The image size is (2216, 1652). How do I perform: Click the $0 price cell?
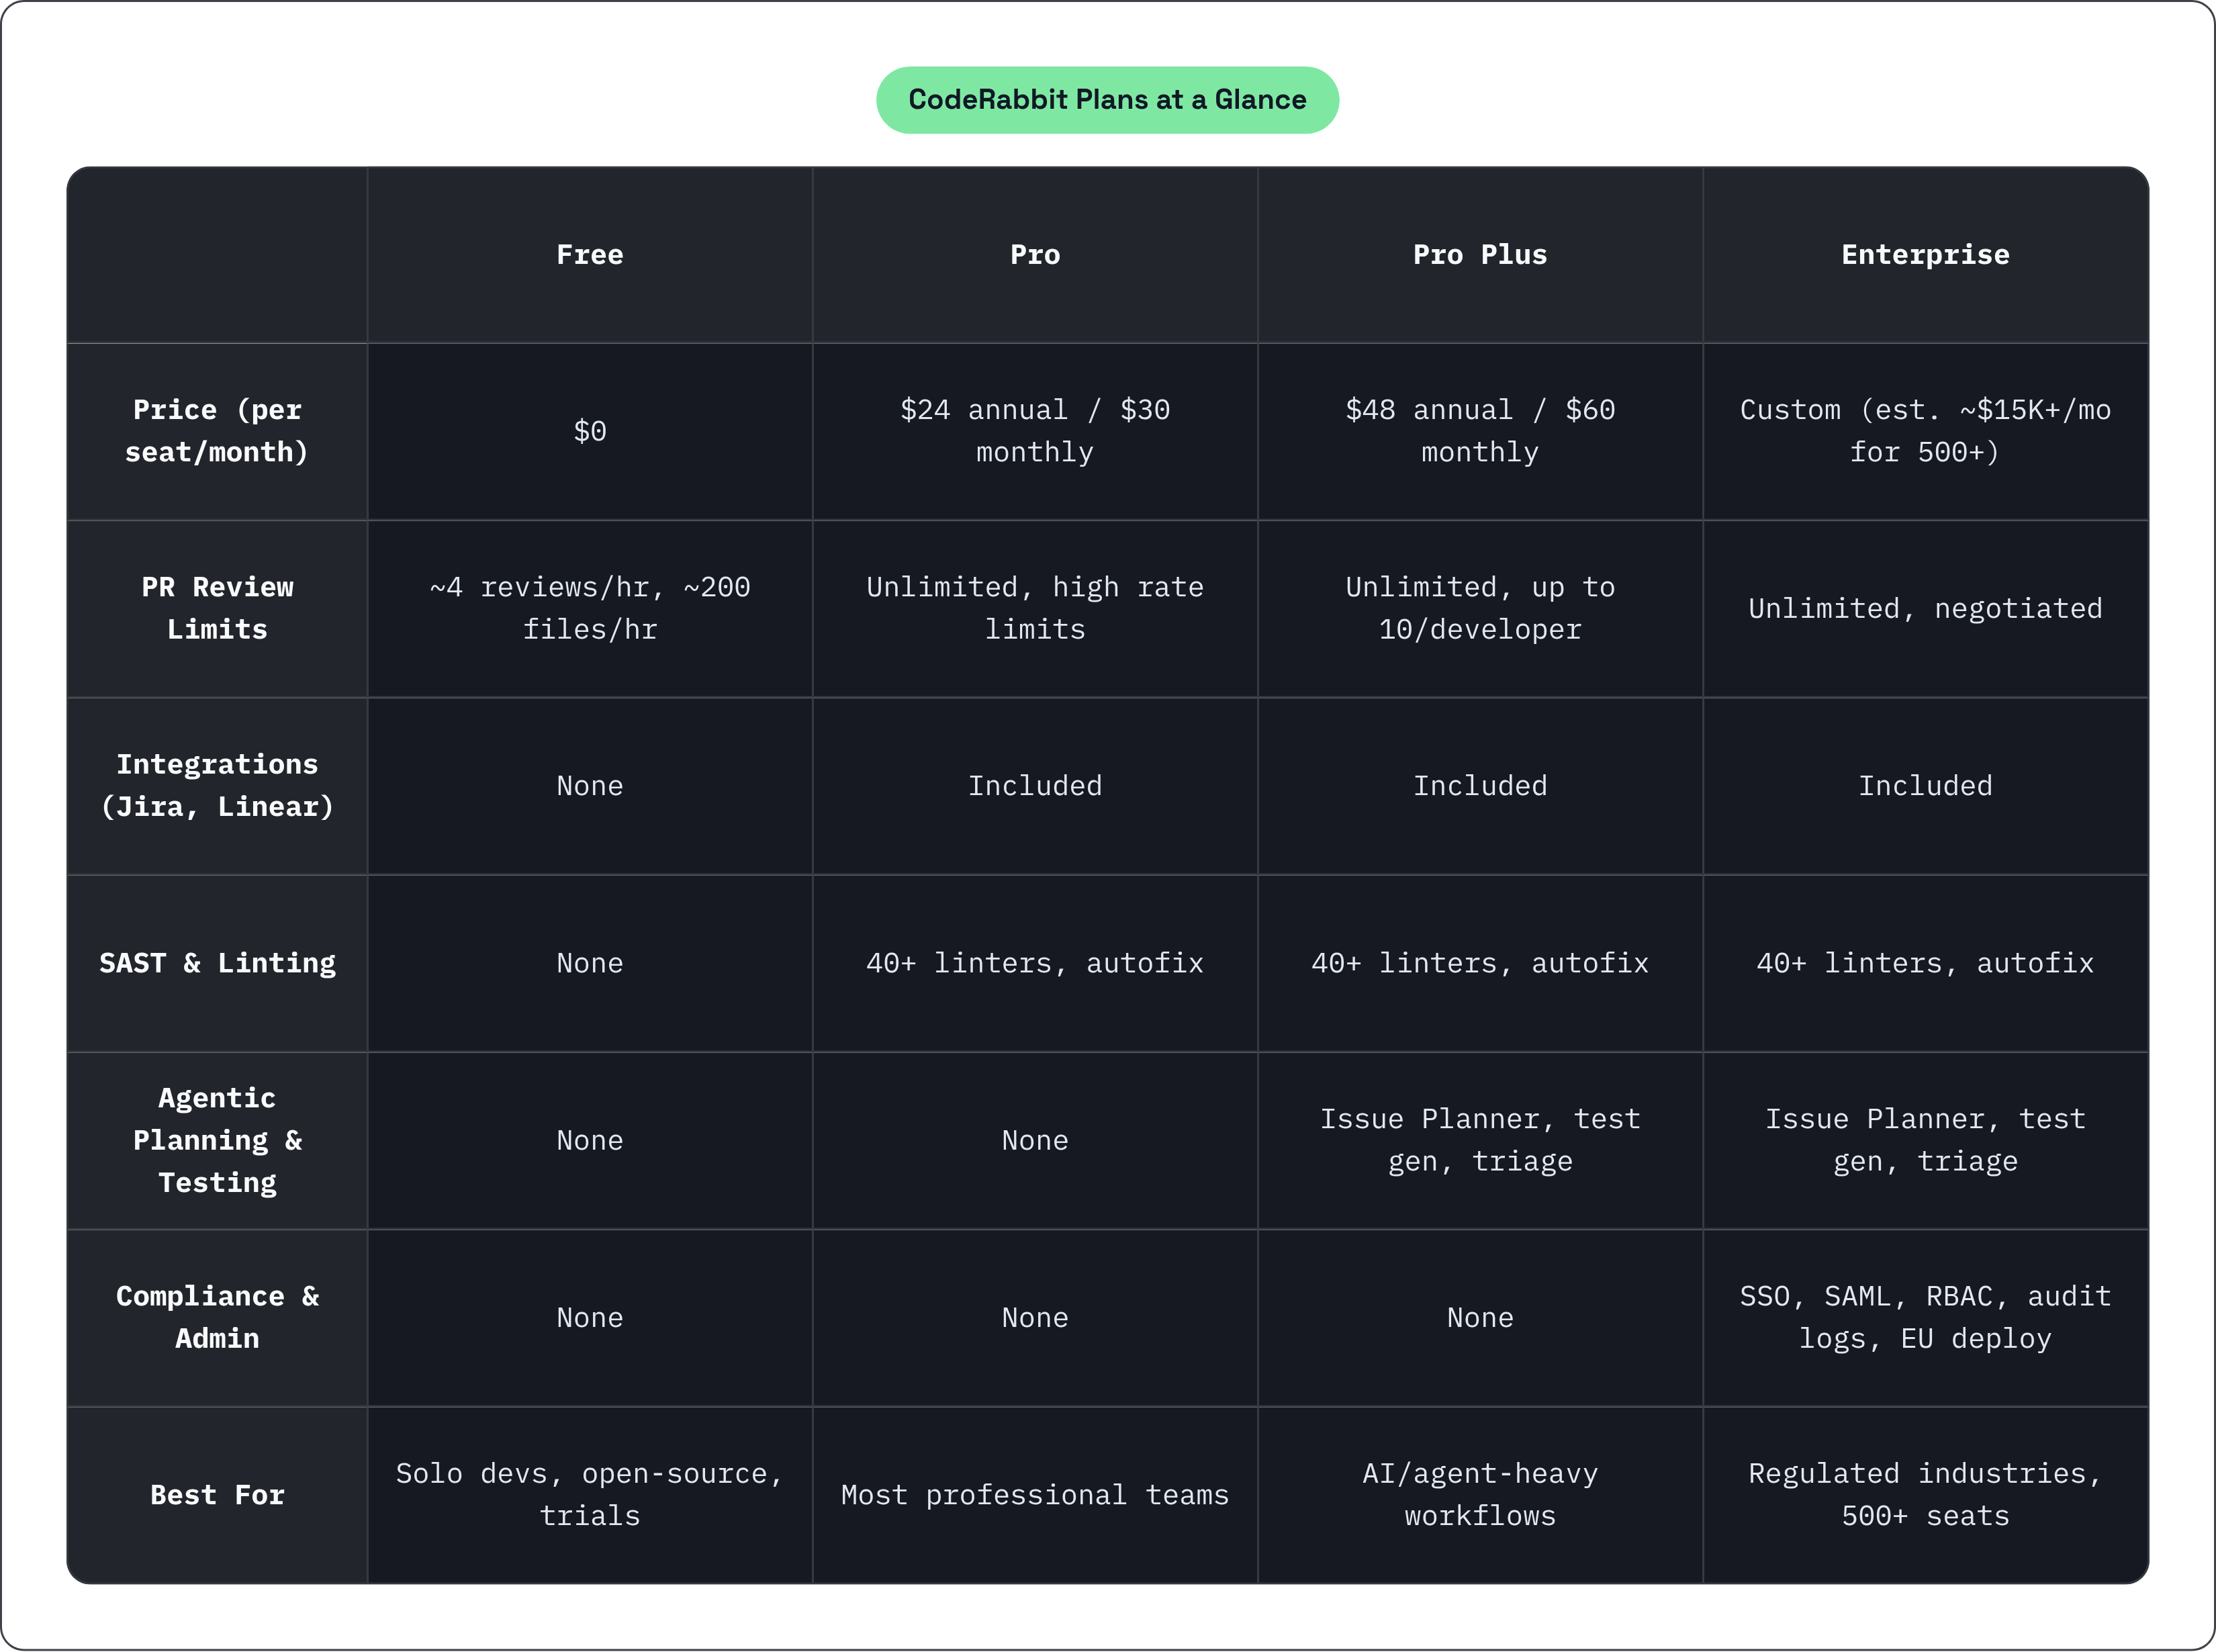[590, 431]
